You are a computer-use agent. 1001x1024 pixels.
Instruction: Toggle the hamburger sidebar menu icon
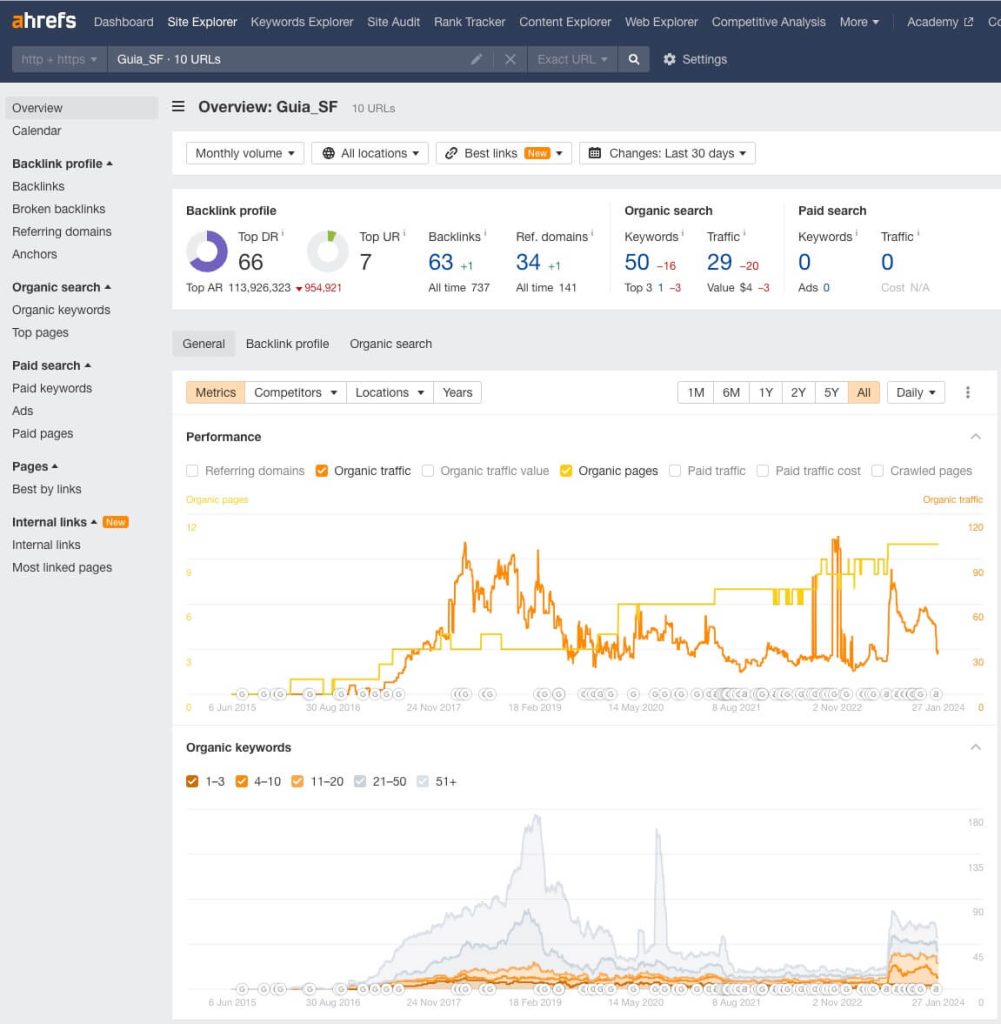[x=178, y=107]
